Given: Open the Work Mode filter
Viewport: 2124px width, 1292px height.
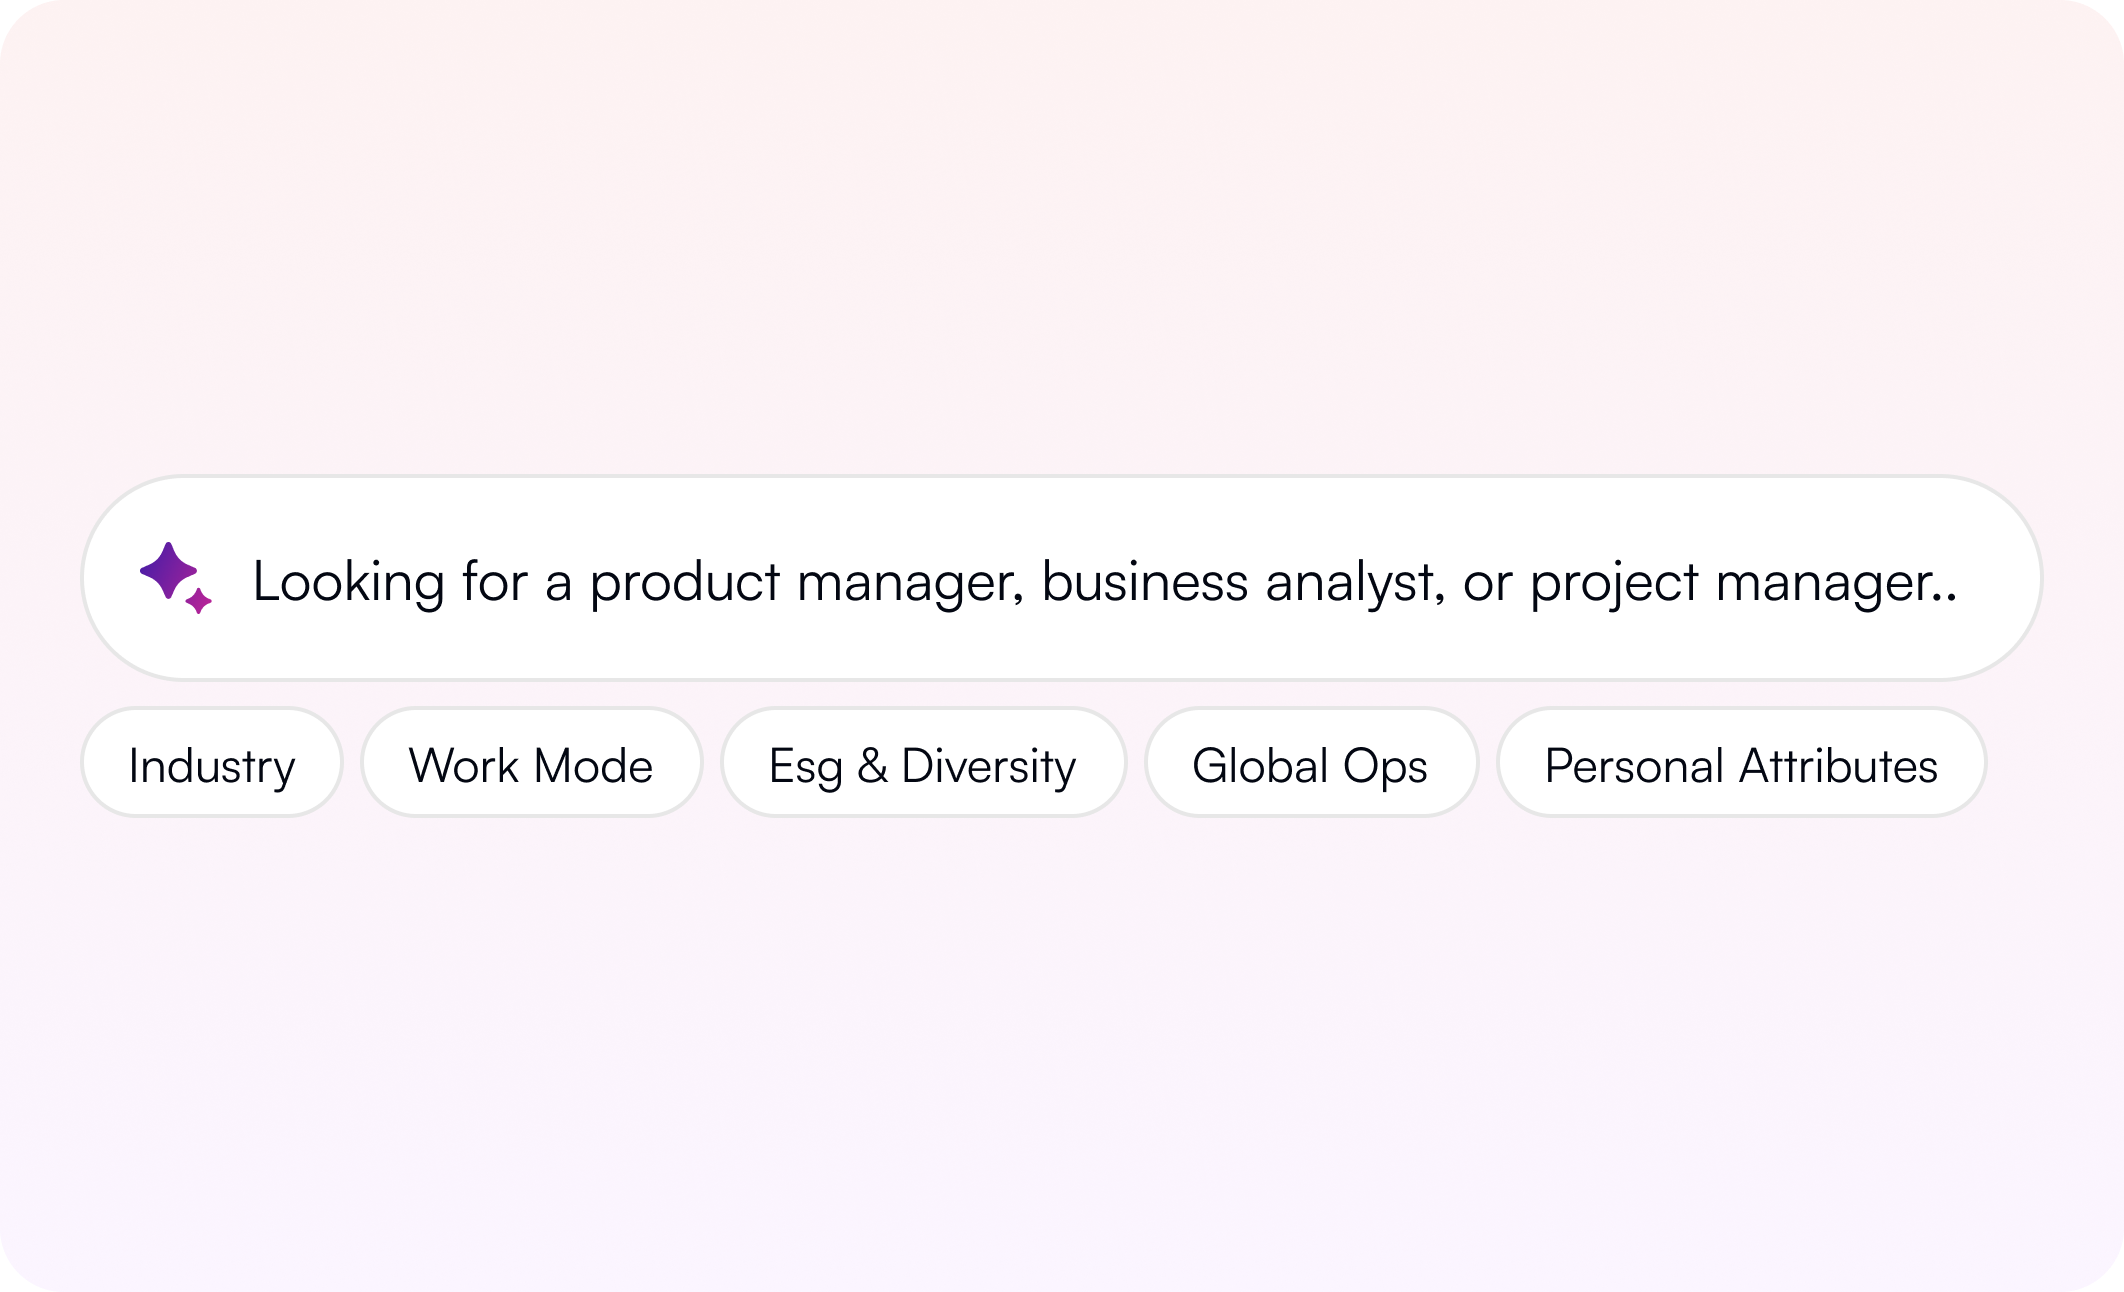Looking at the screenshot, I should click(x=531, y=763).
